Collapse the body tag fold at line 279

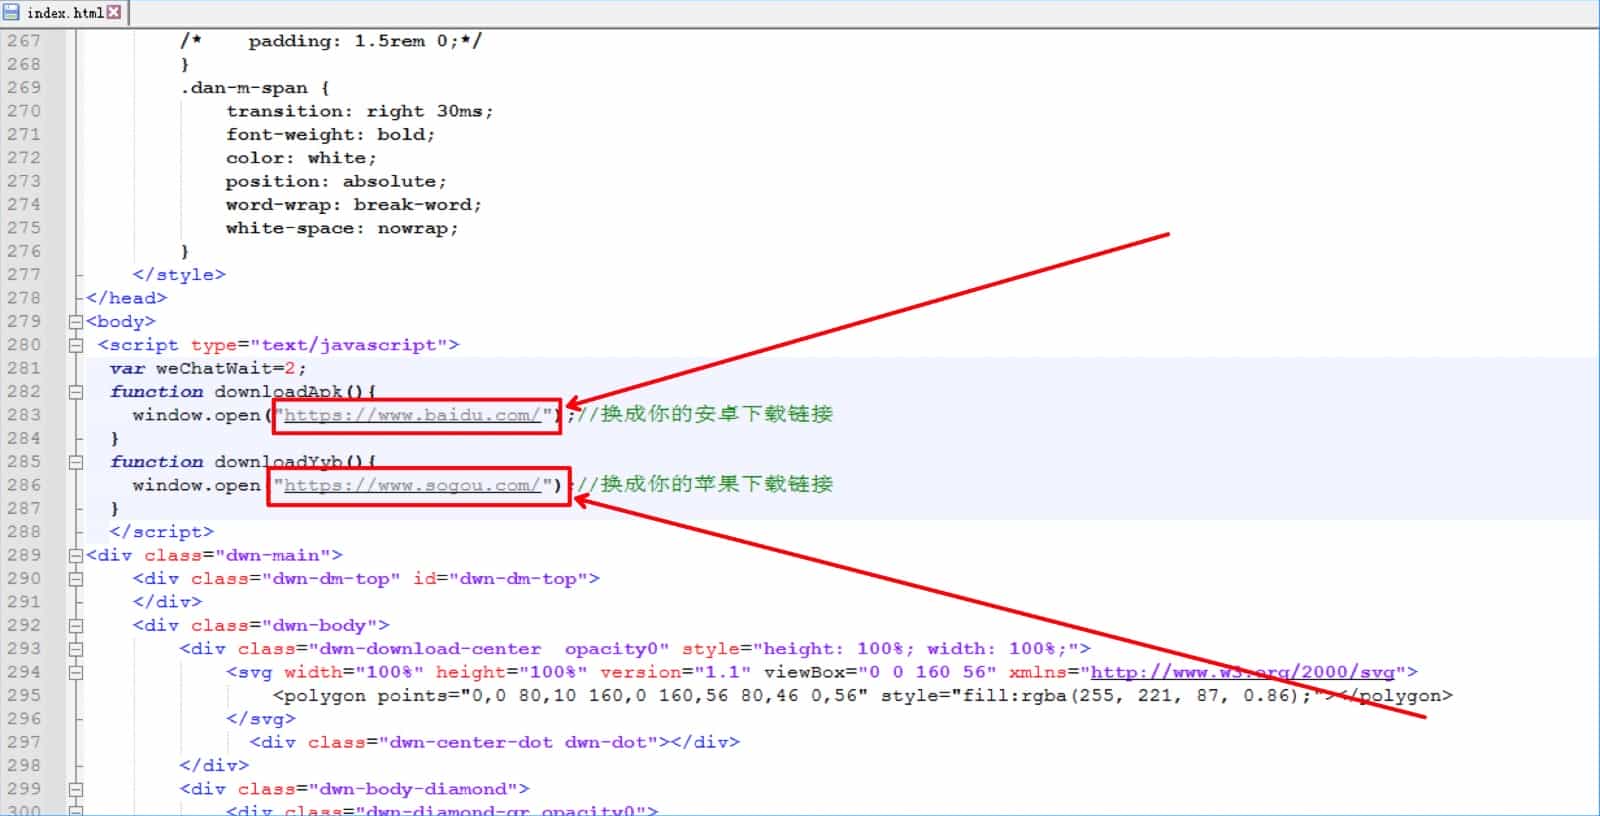[75, 322]
